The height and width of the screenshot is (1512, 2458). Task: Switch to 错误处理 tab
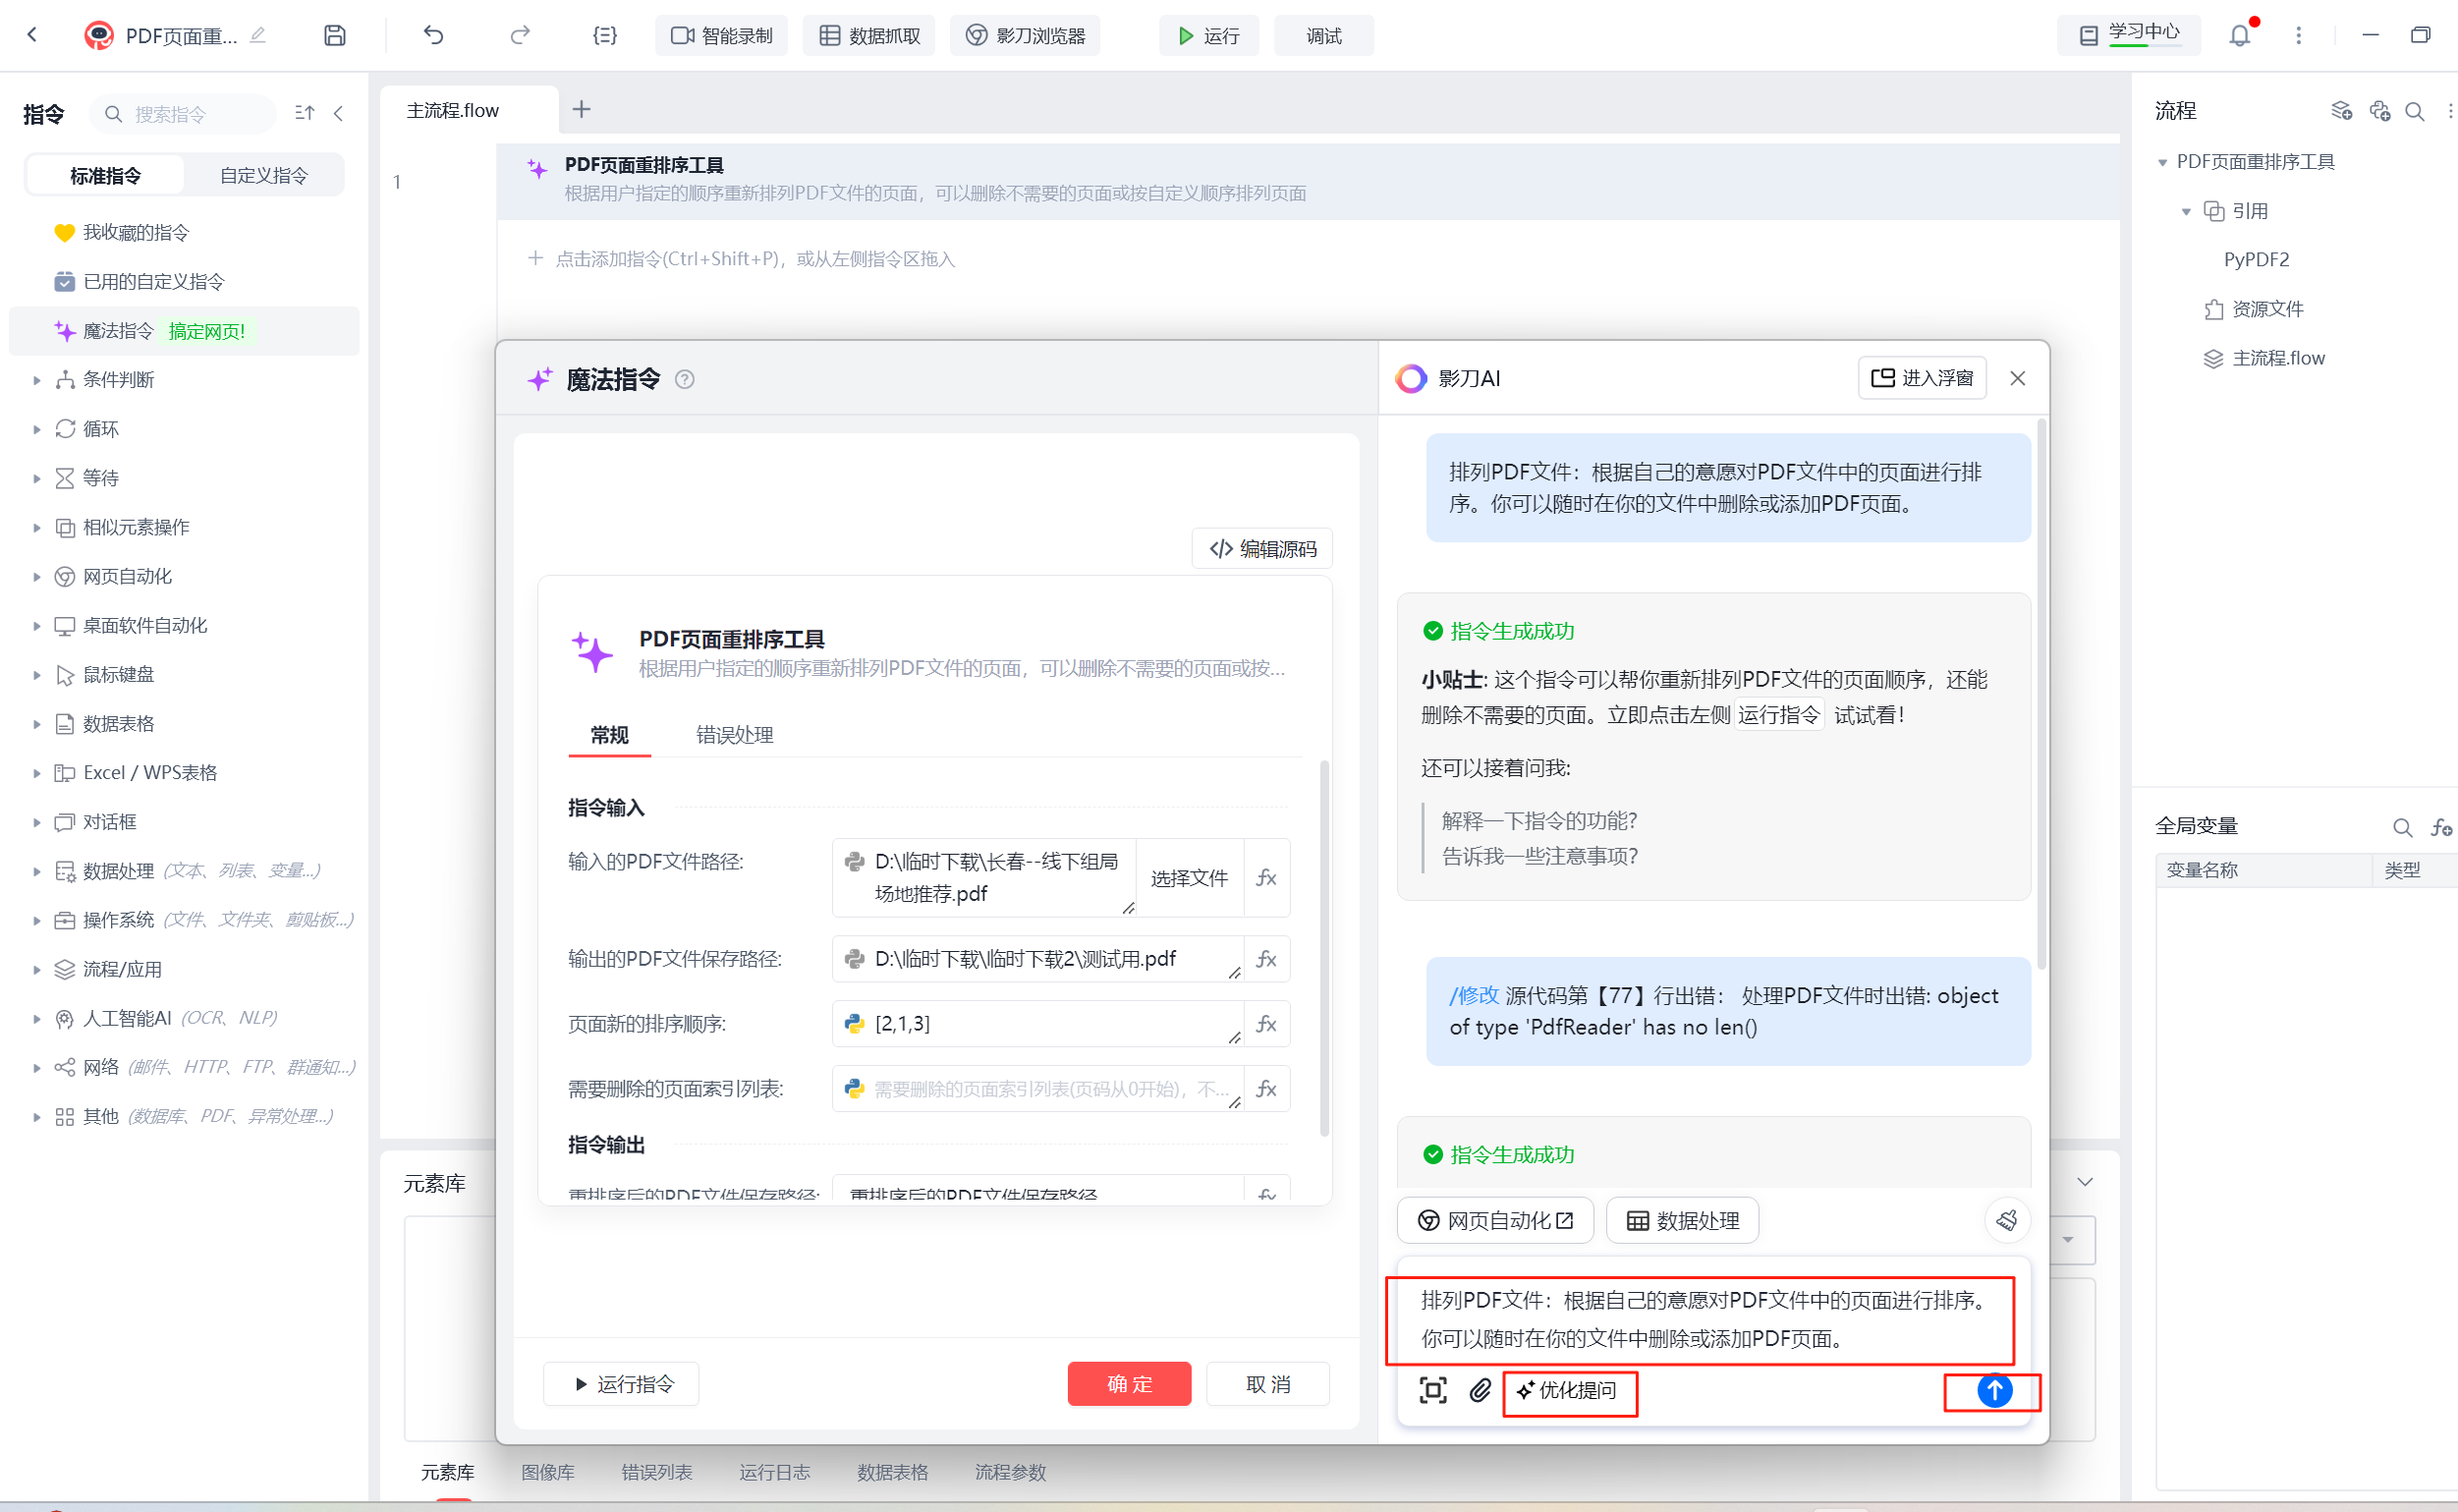734,735
